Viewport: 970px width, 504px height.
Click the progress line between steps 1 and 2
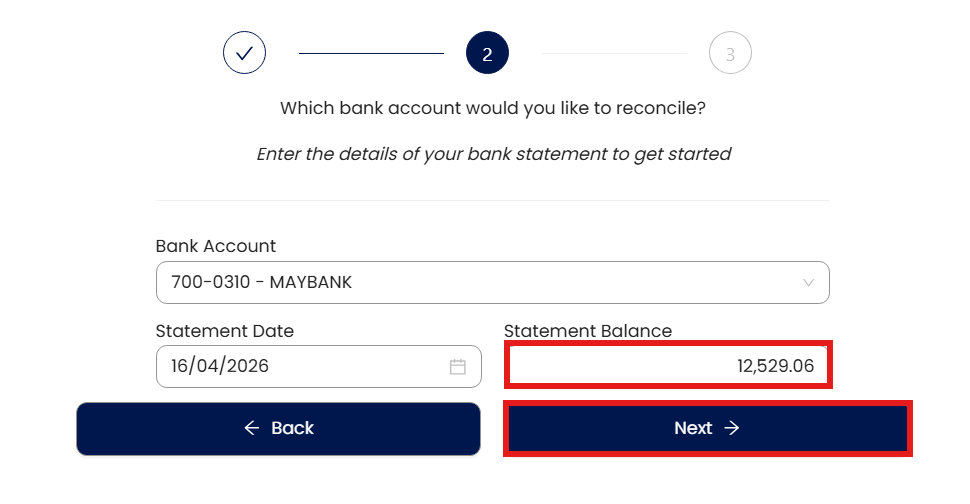pyautogui.click(x=371, y=53)
